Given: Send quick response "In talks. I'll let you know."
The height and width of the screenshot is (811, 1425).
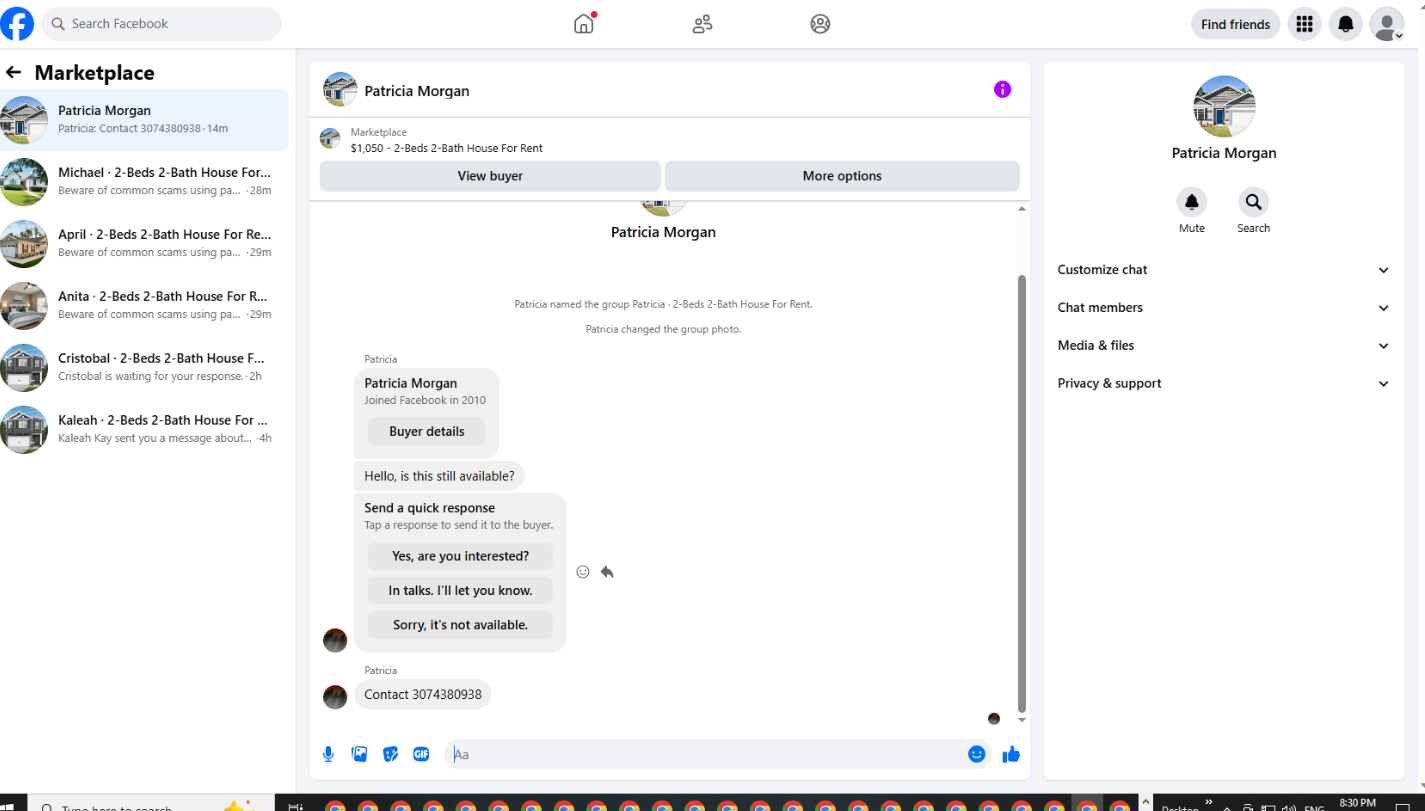Looking at the screenshot, I should tap(461, 591).
